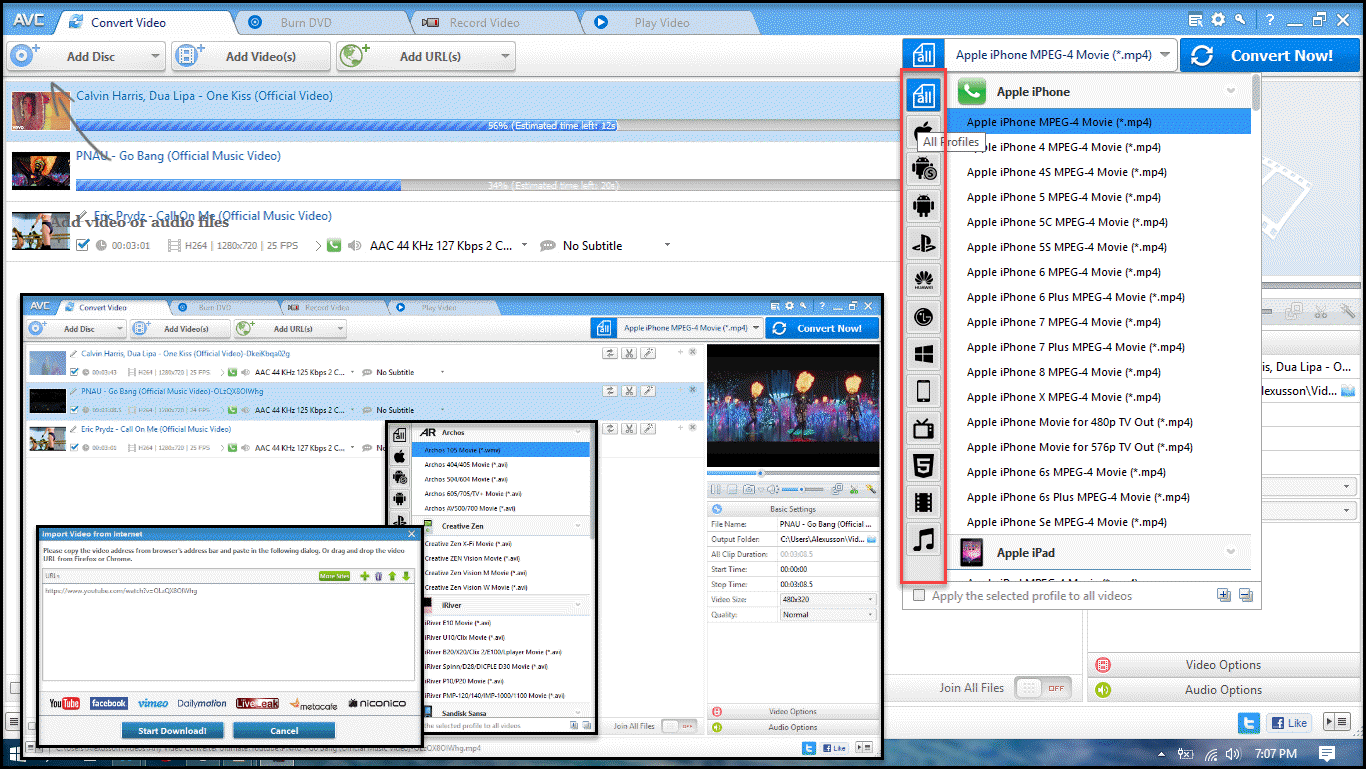The image size is (1366, 769).
Task: Open the Add Disc dropdown arrow in main window
Action: [155, 56]
